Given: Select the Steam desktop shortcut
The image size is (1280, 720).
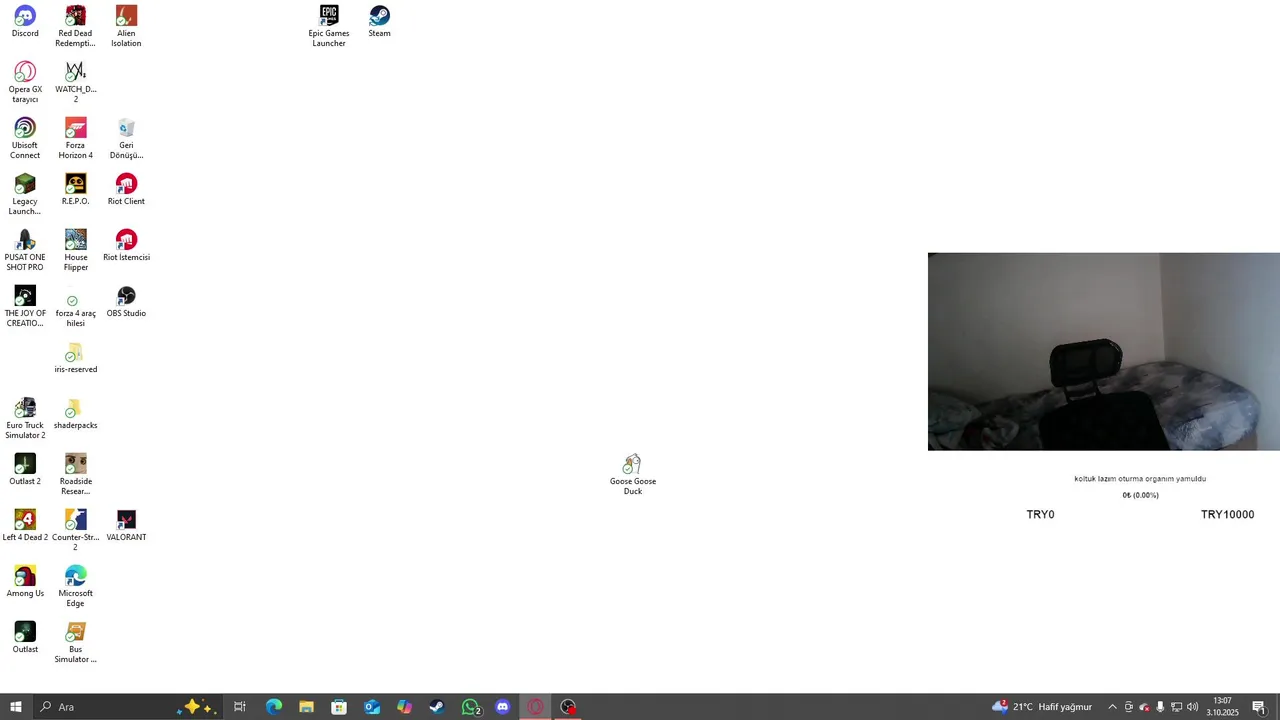Looking at the screenshot, I should 379,22.
